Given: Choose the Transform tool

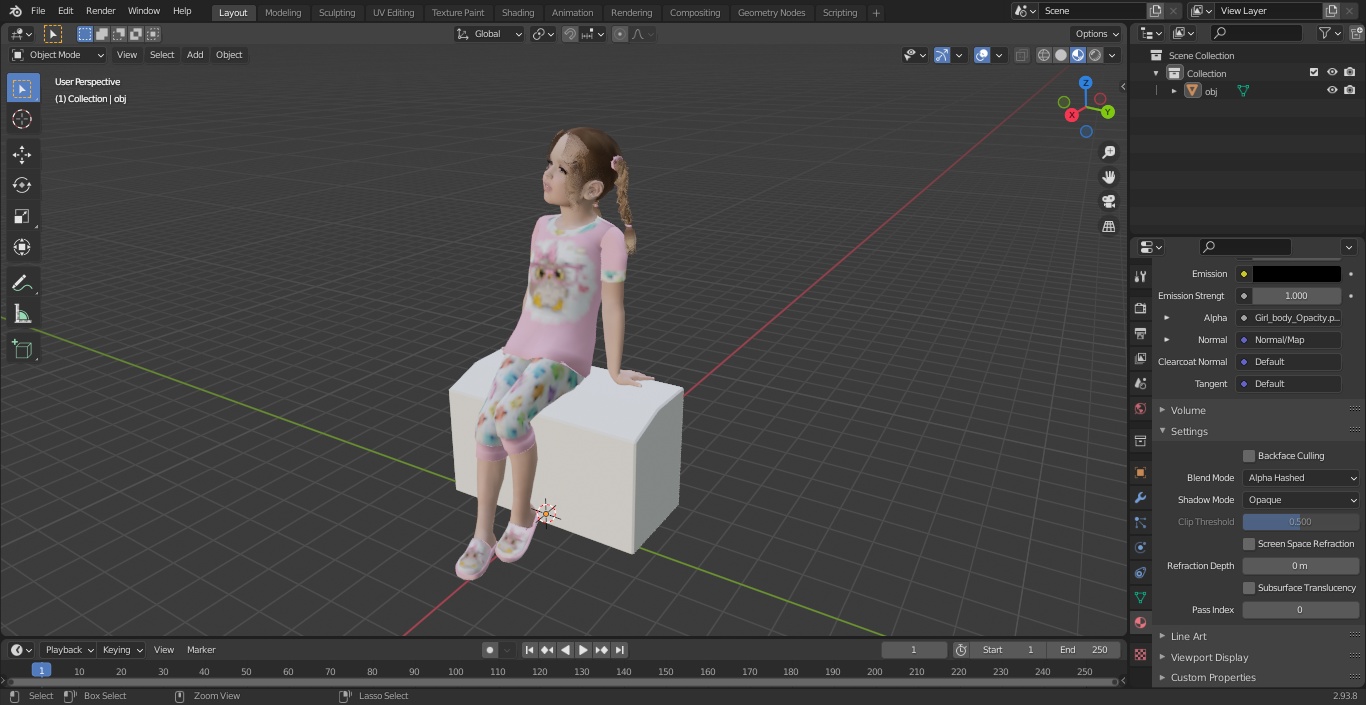Looking at the screenshot, I should click(22, 247).
